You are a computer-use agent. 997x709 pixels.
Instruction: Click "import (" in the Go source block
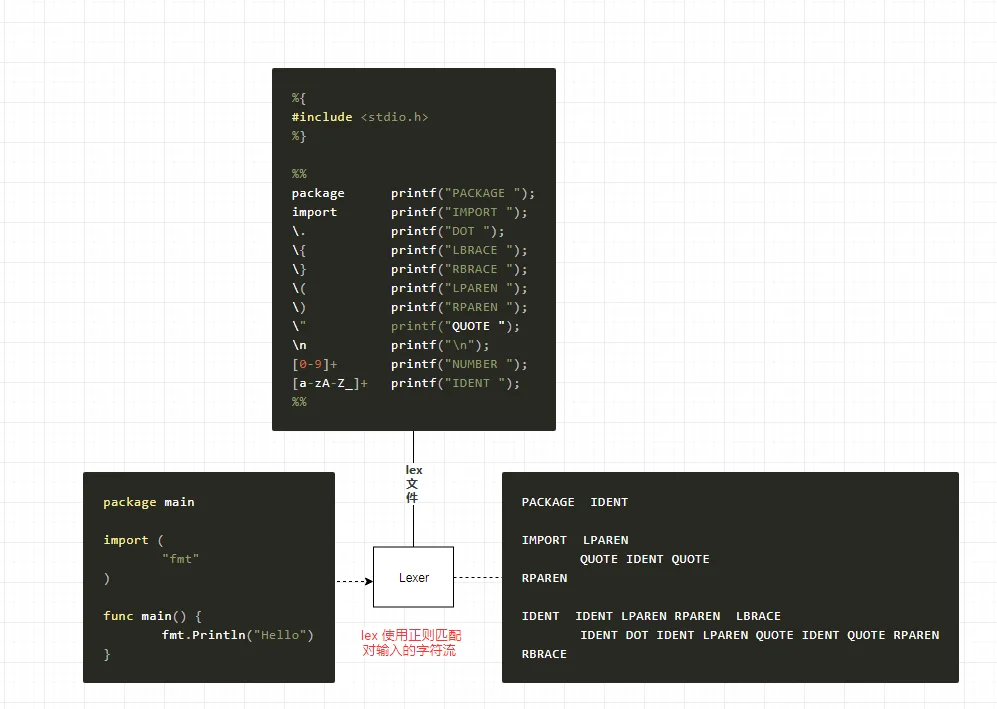134,540
